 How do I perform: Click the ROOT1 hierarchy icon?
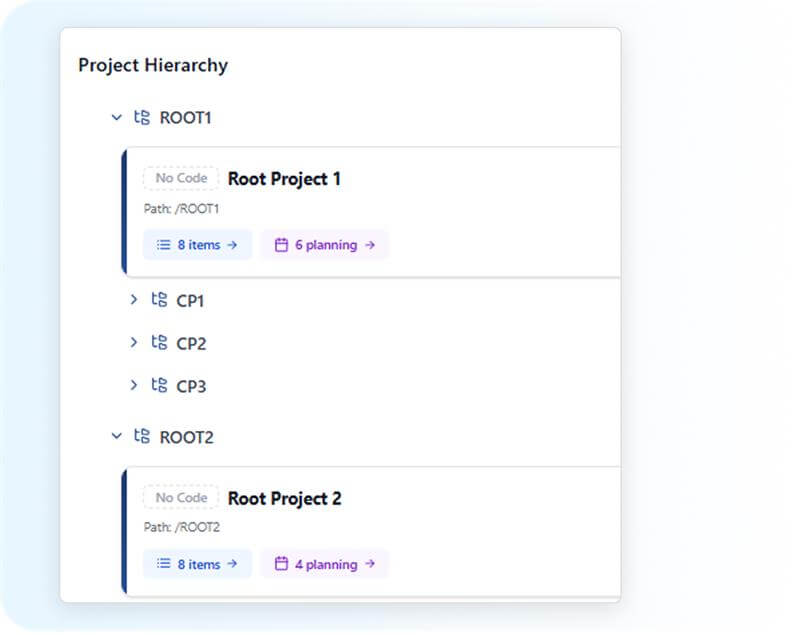coord(142,118)
